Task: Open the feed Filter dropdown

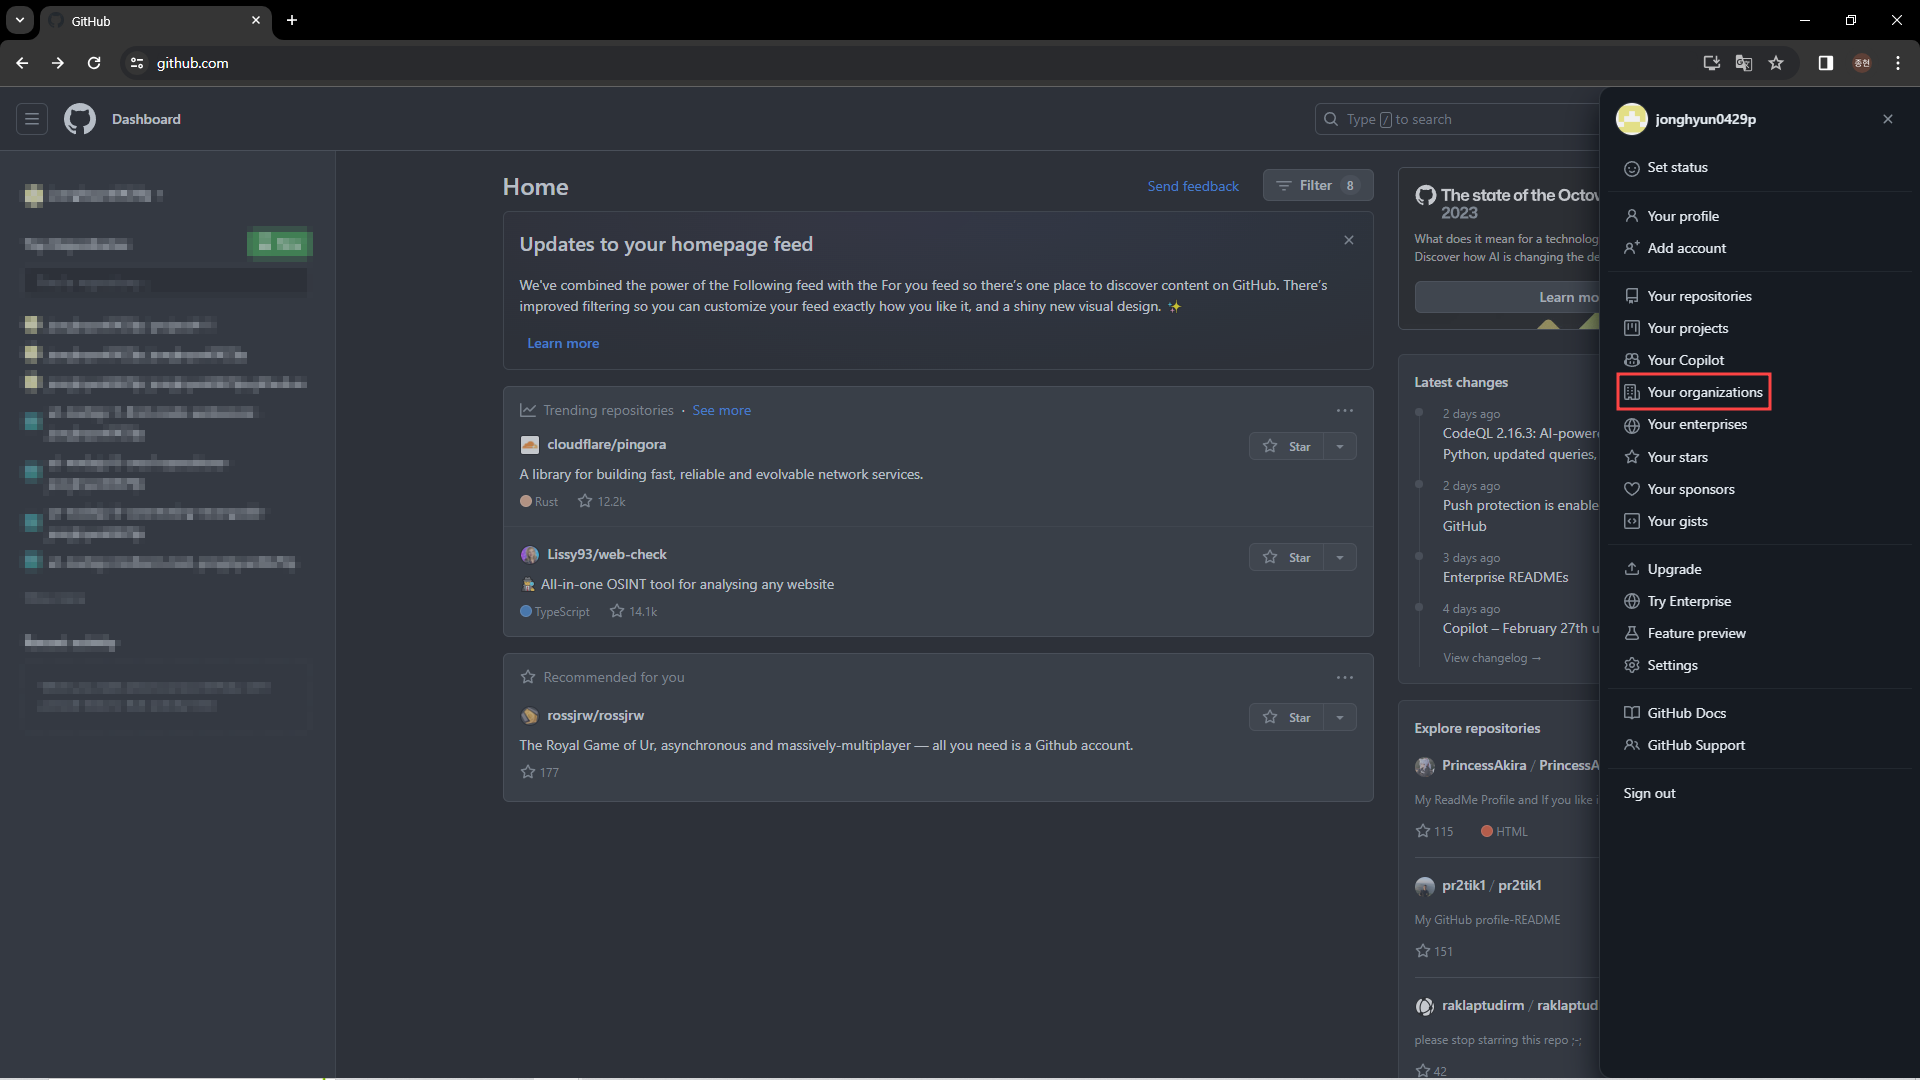Action: [x=1317, y=186]
